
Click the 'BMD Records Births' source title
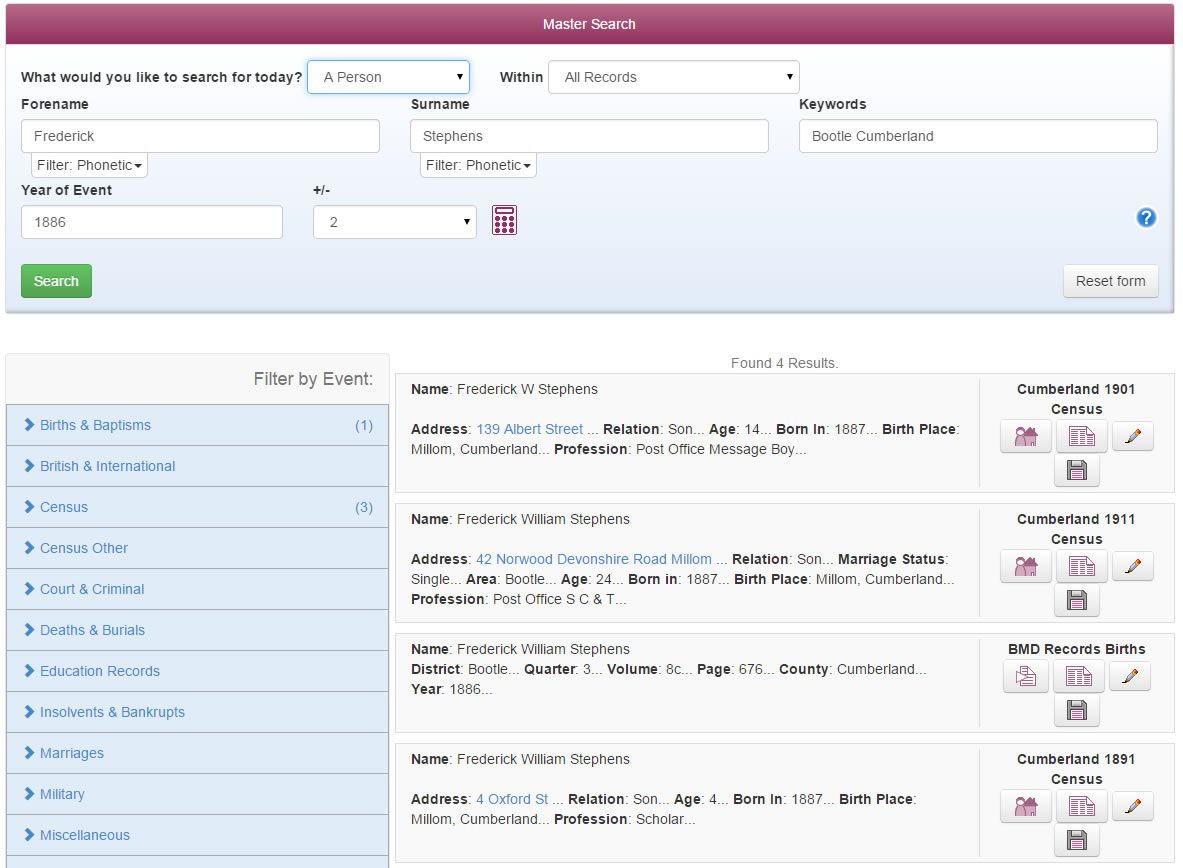(x=1077, y=649)
